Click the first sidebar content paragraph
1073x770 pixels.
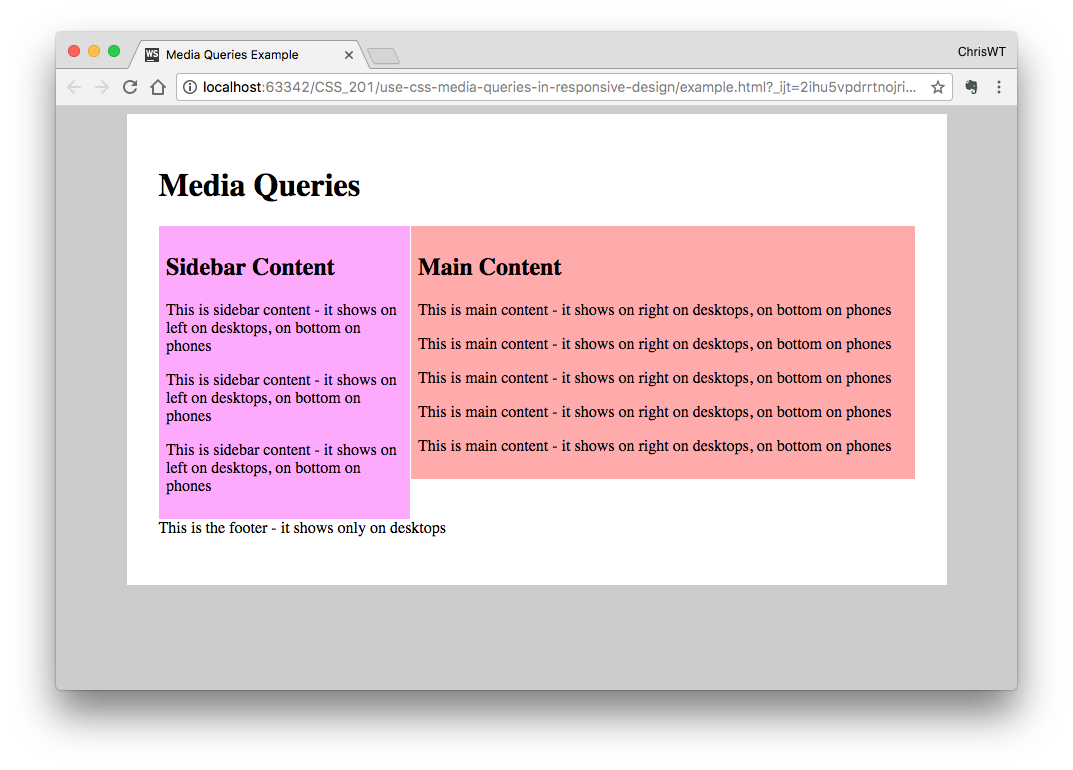(x=281, y=328)
